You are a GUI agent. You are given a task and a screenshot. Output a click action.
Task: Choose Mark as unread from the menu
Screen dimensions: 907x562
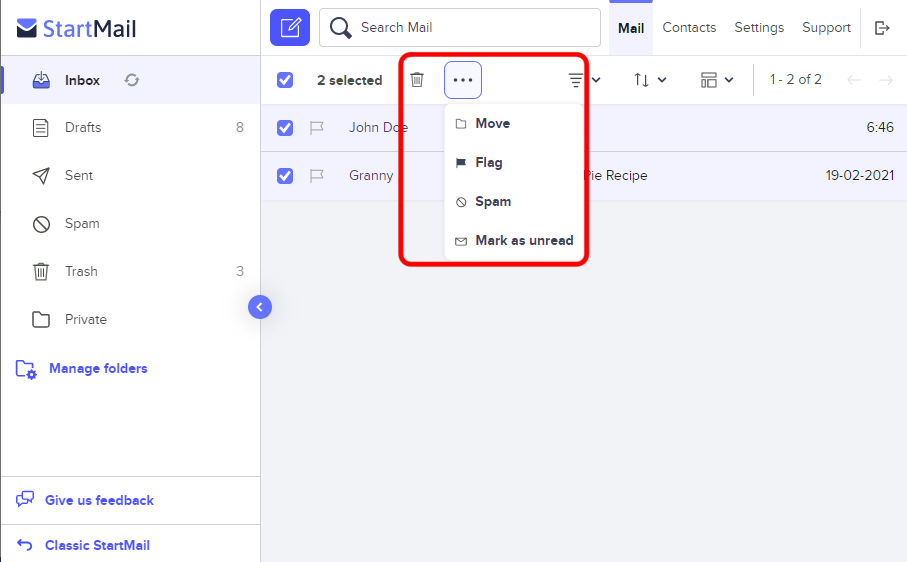[x=513, y=241]
